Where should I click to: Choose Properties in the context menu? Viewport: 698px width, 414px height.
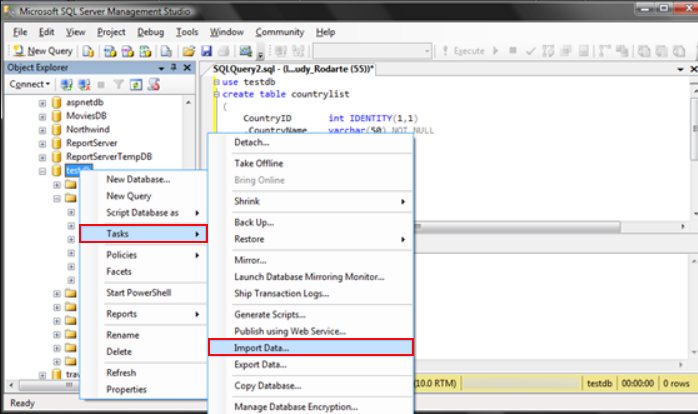coord(143,390)
